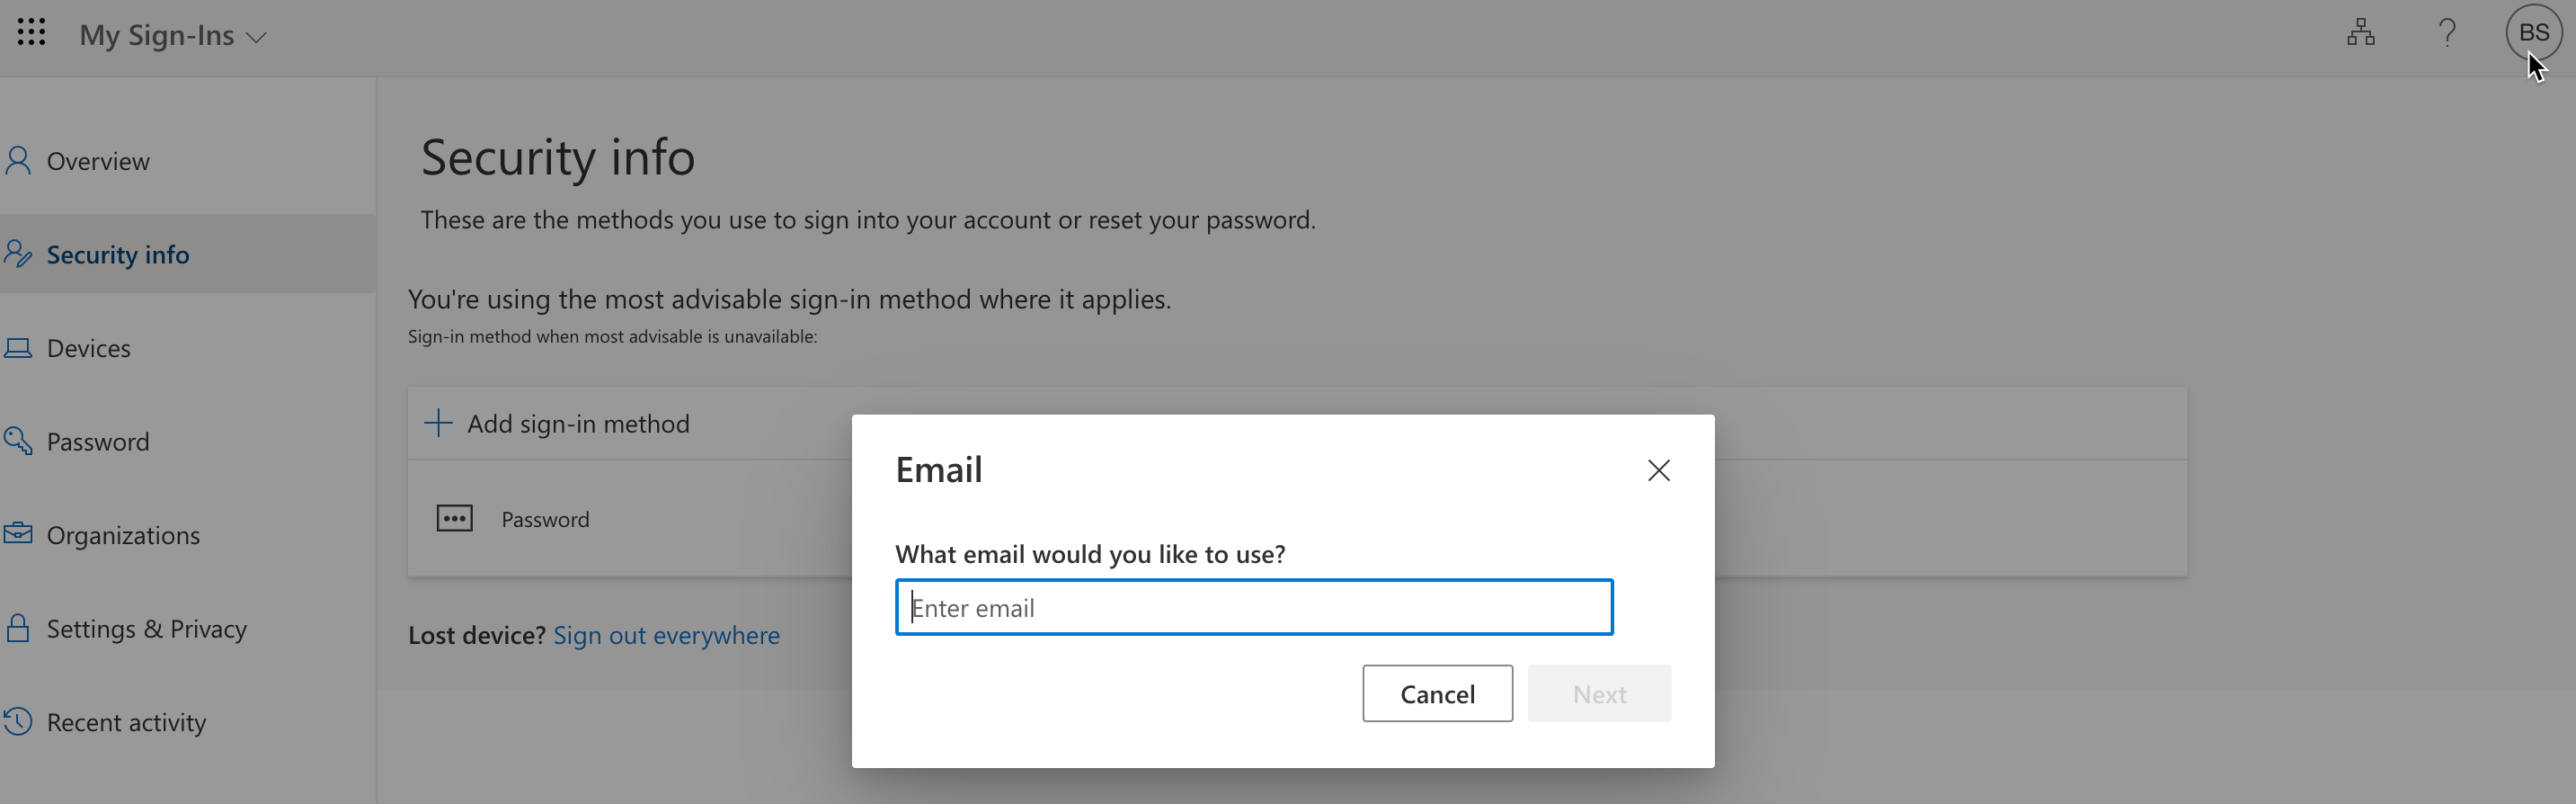Open the BS account avatar menu
Viewport: 2576px width, 804px height.
(x=2533, y=33)
